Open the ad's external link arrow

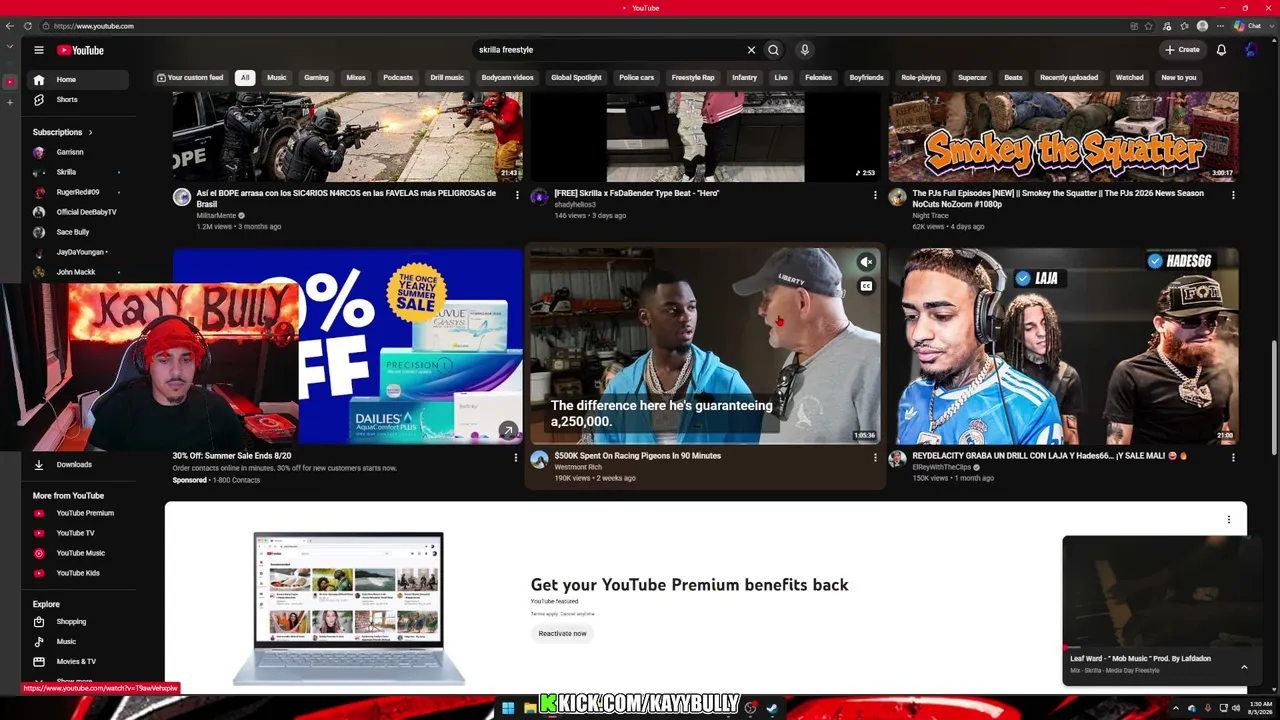click(508, 431)
